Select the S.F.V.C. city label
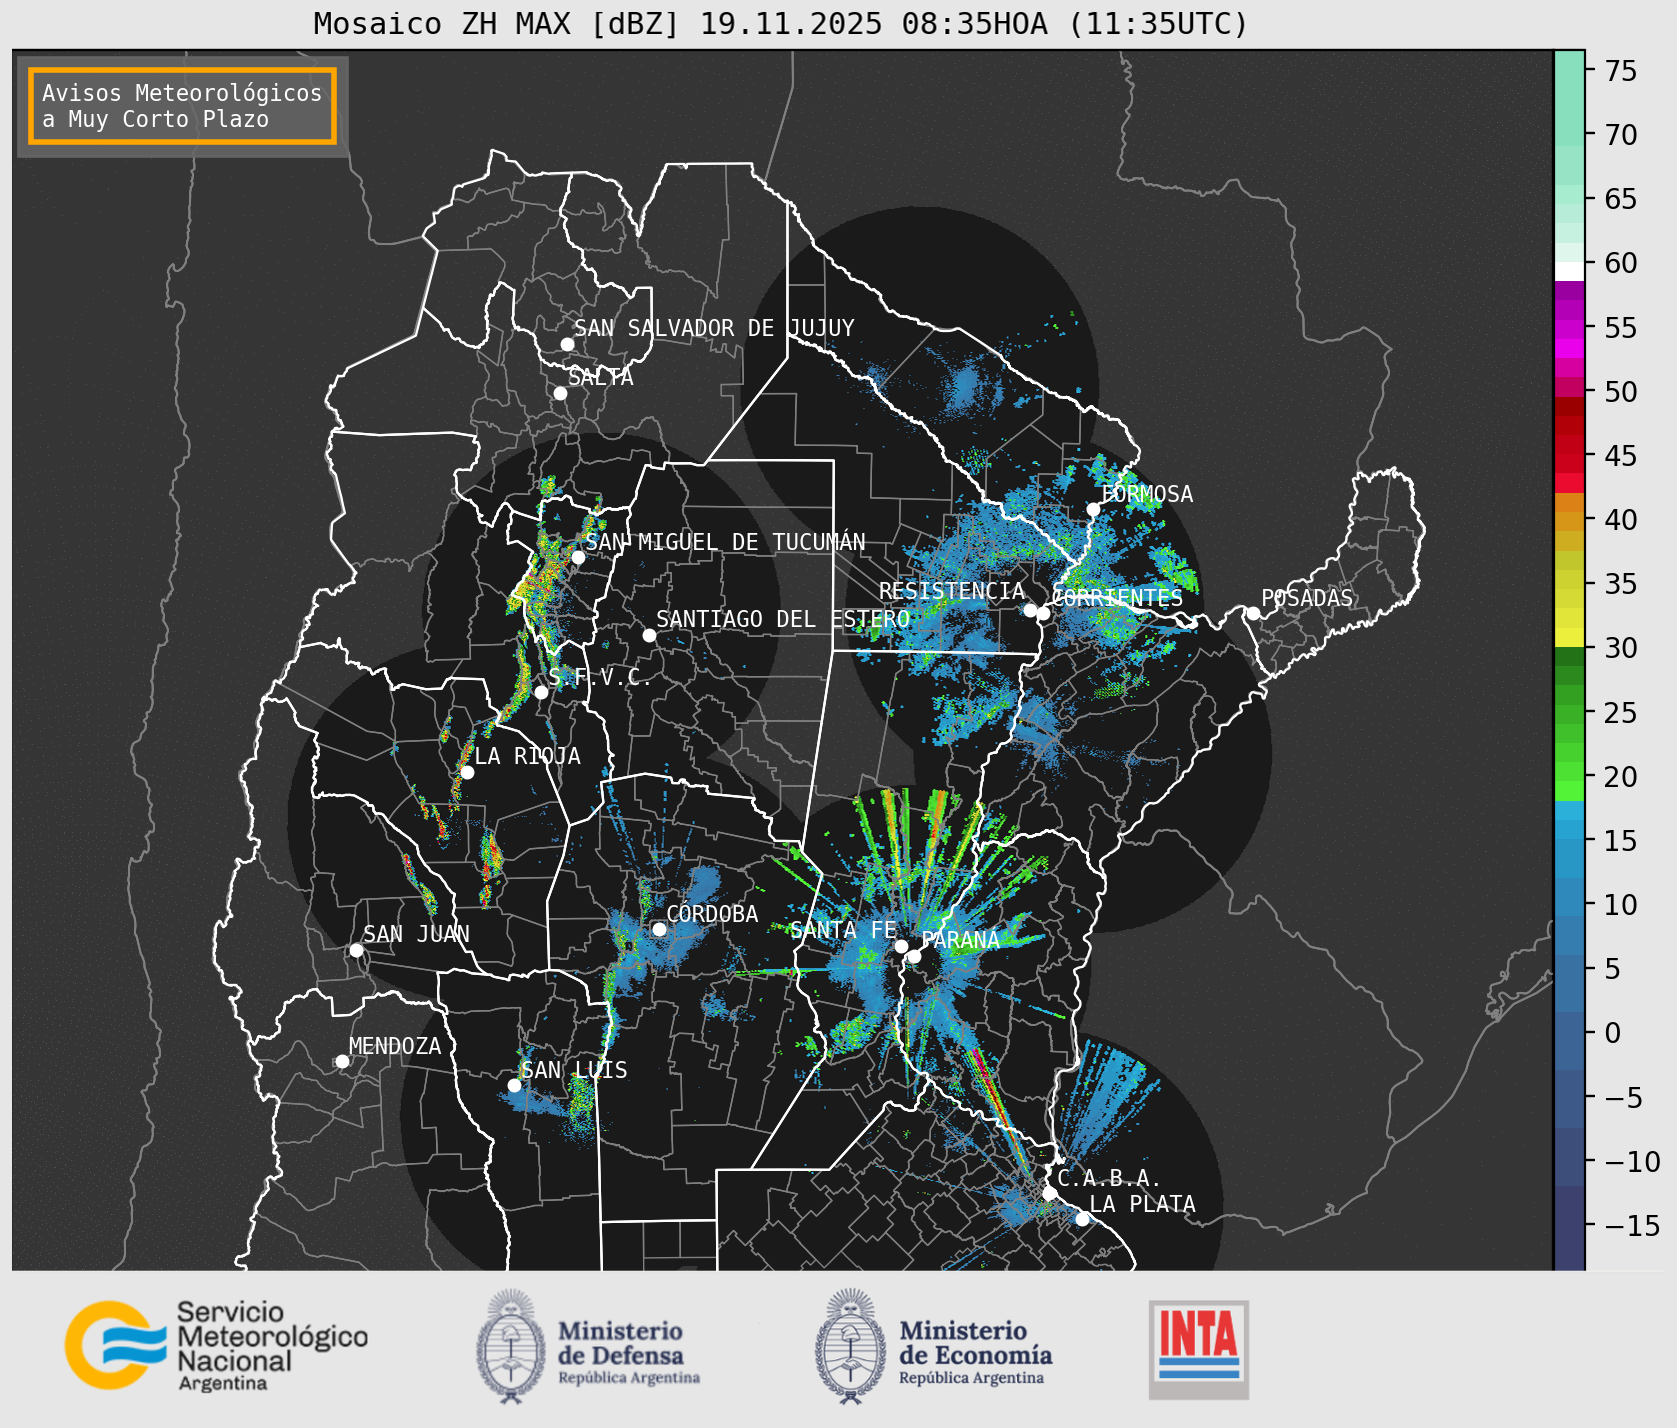Viewport: 1677px width, 1428px height. pyautogui.click(x=600, y=677)
